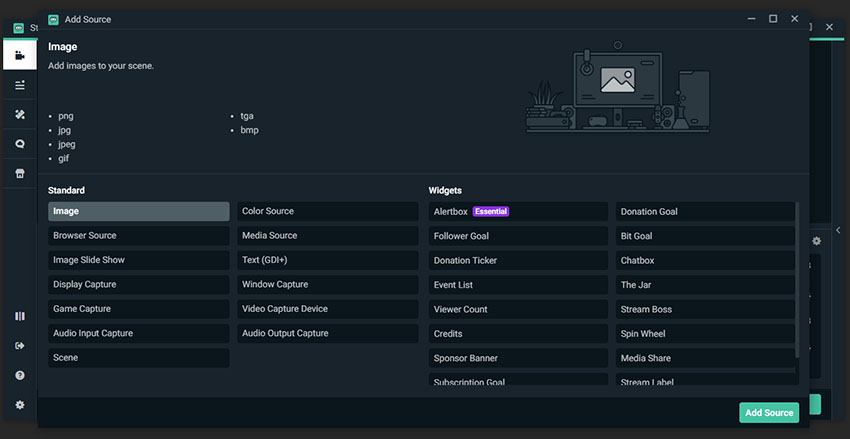
Task: Close the Add Source dialog
Action: 795,19
